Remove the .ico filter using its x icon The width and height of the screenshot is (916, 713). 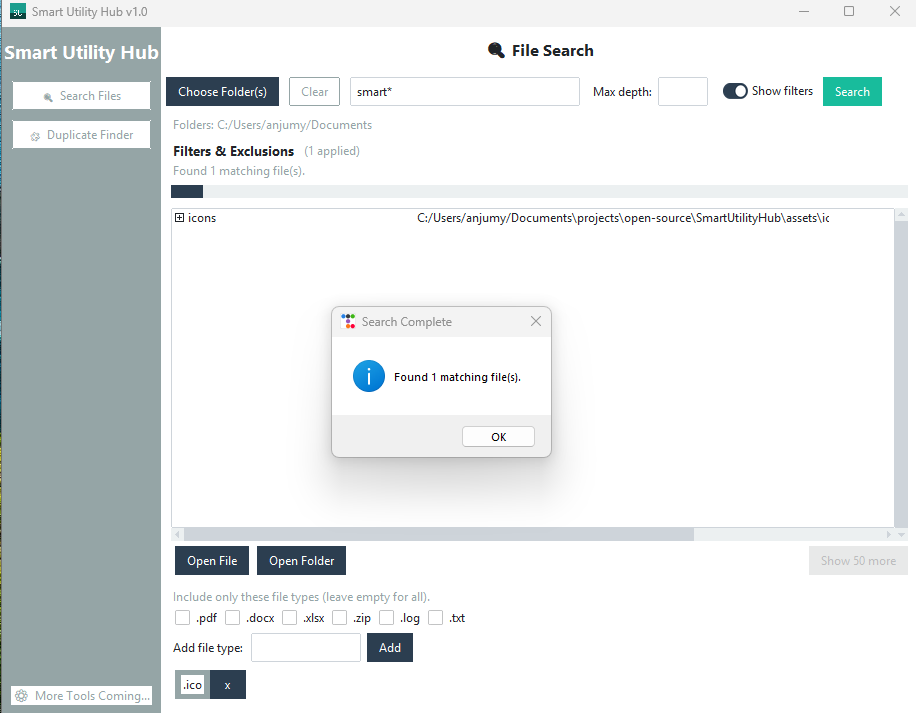click(x=227, y=684)
